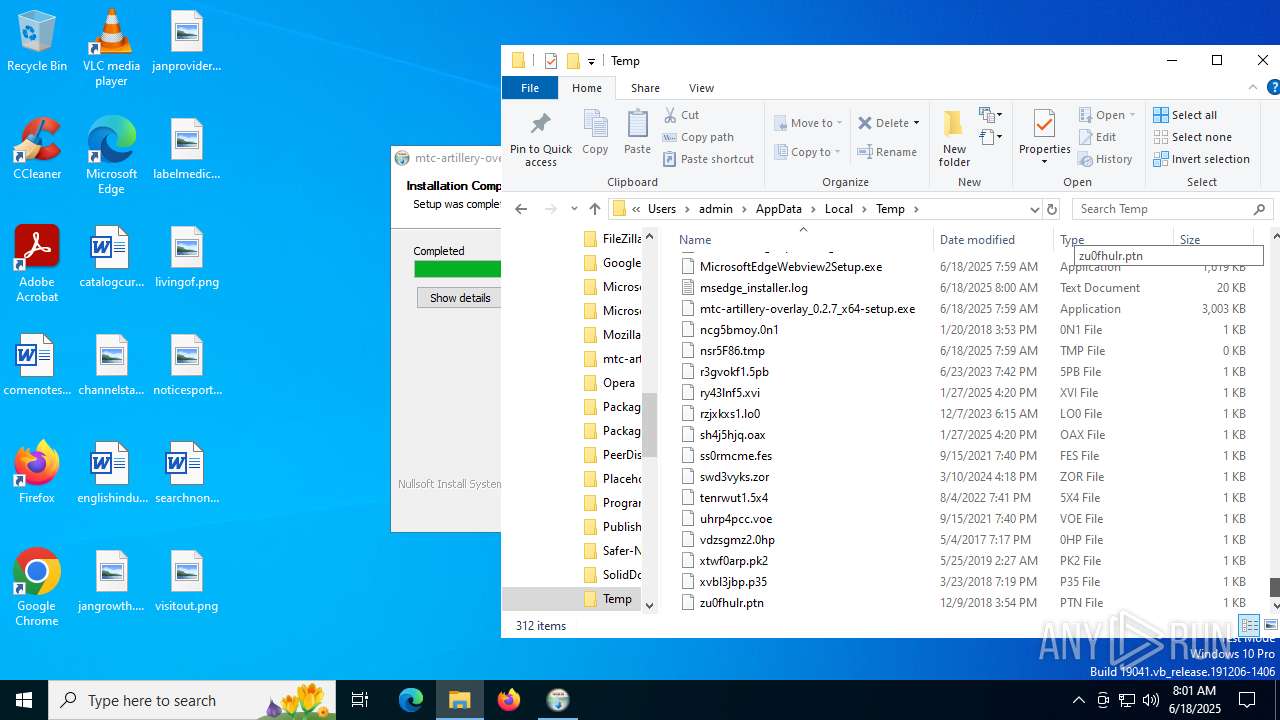Go back with the left arrow
The width and height of the screenshot is (1280, 720).
pyautogui.click(x=521, y=209)
